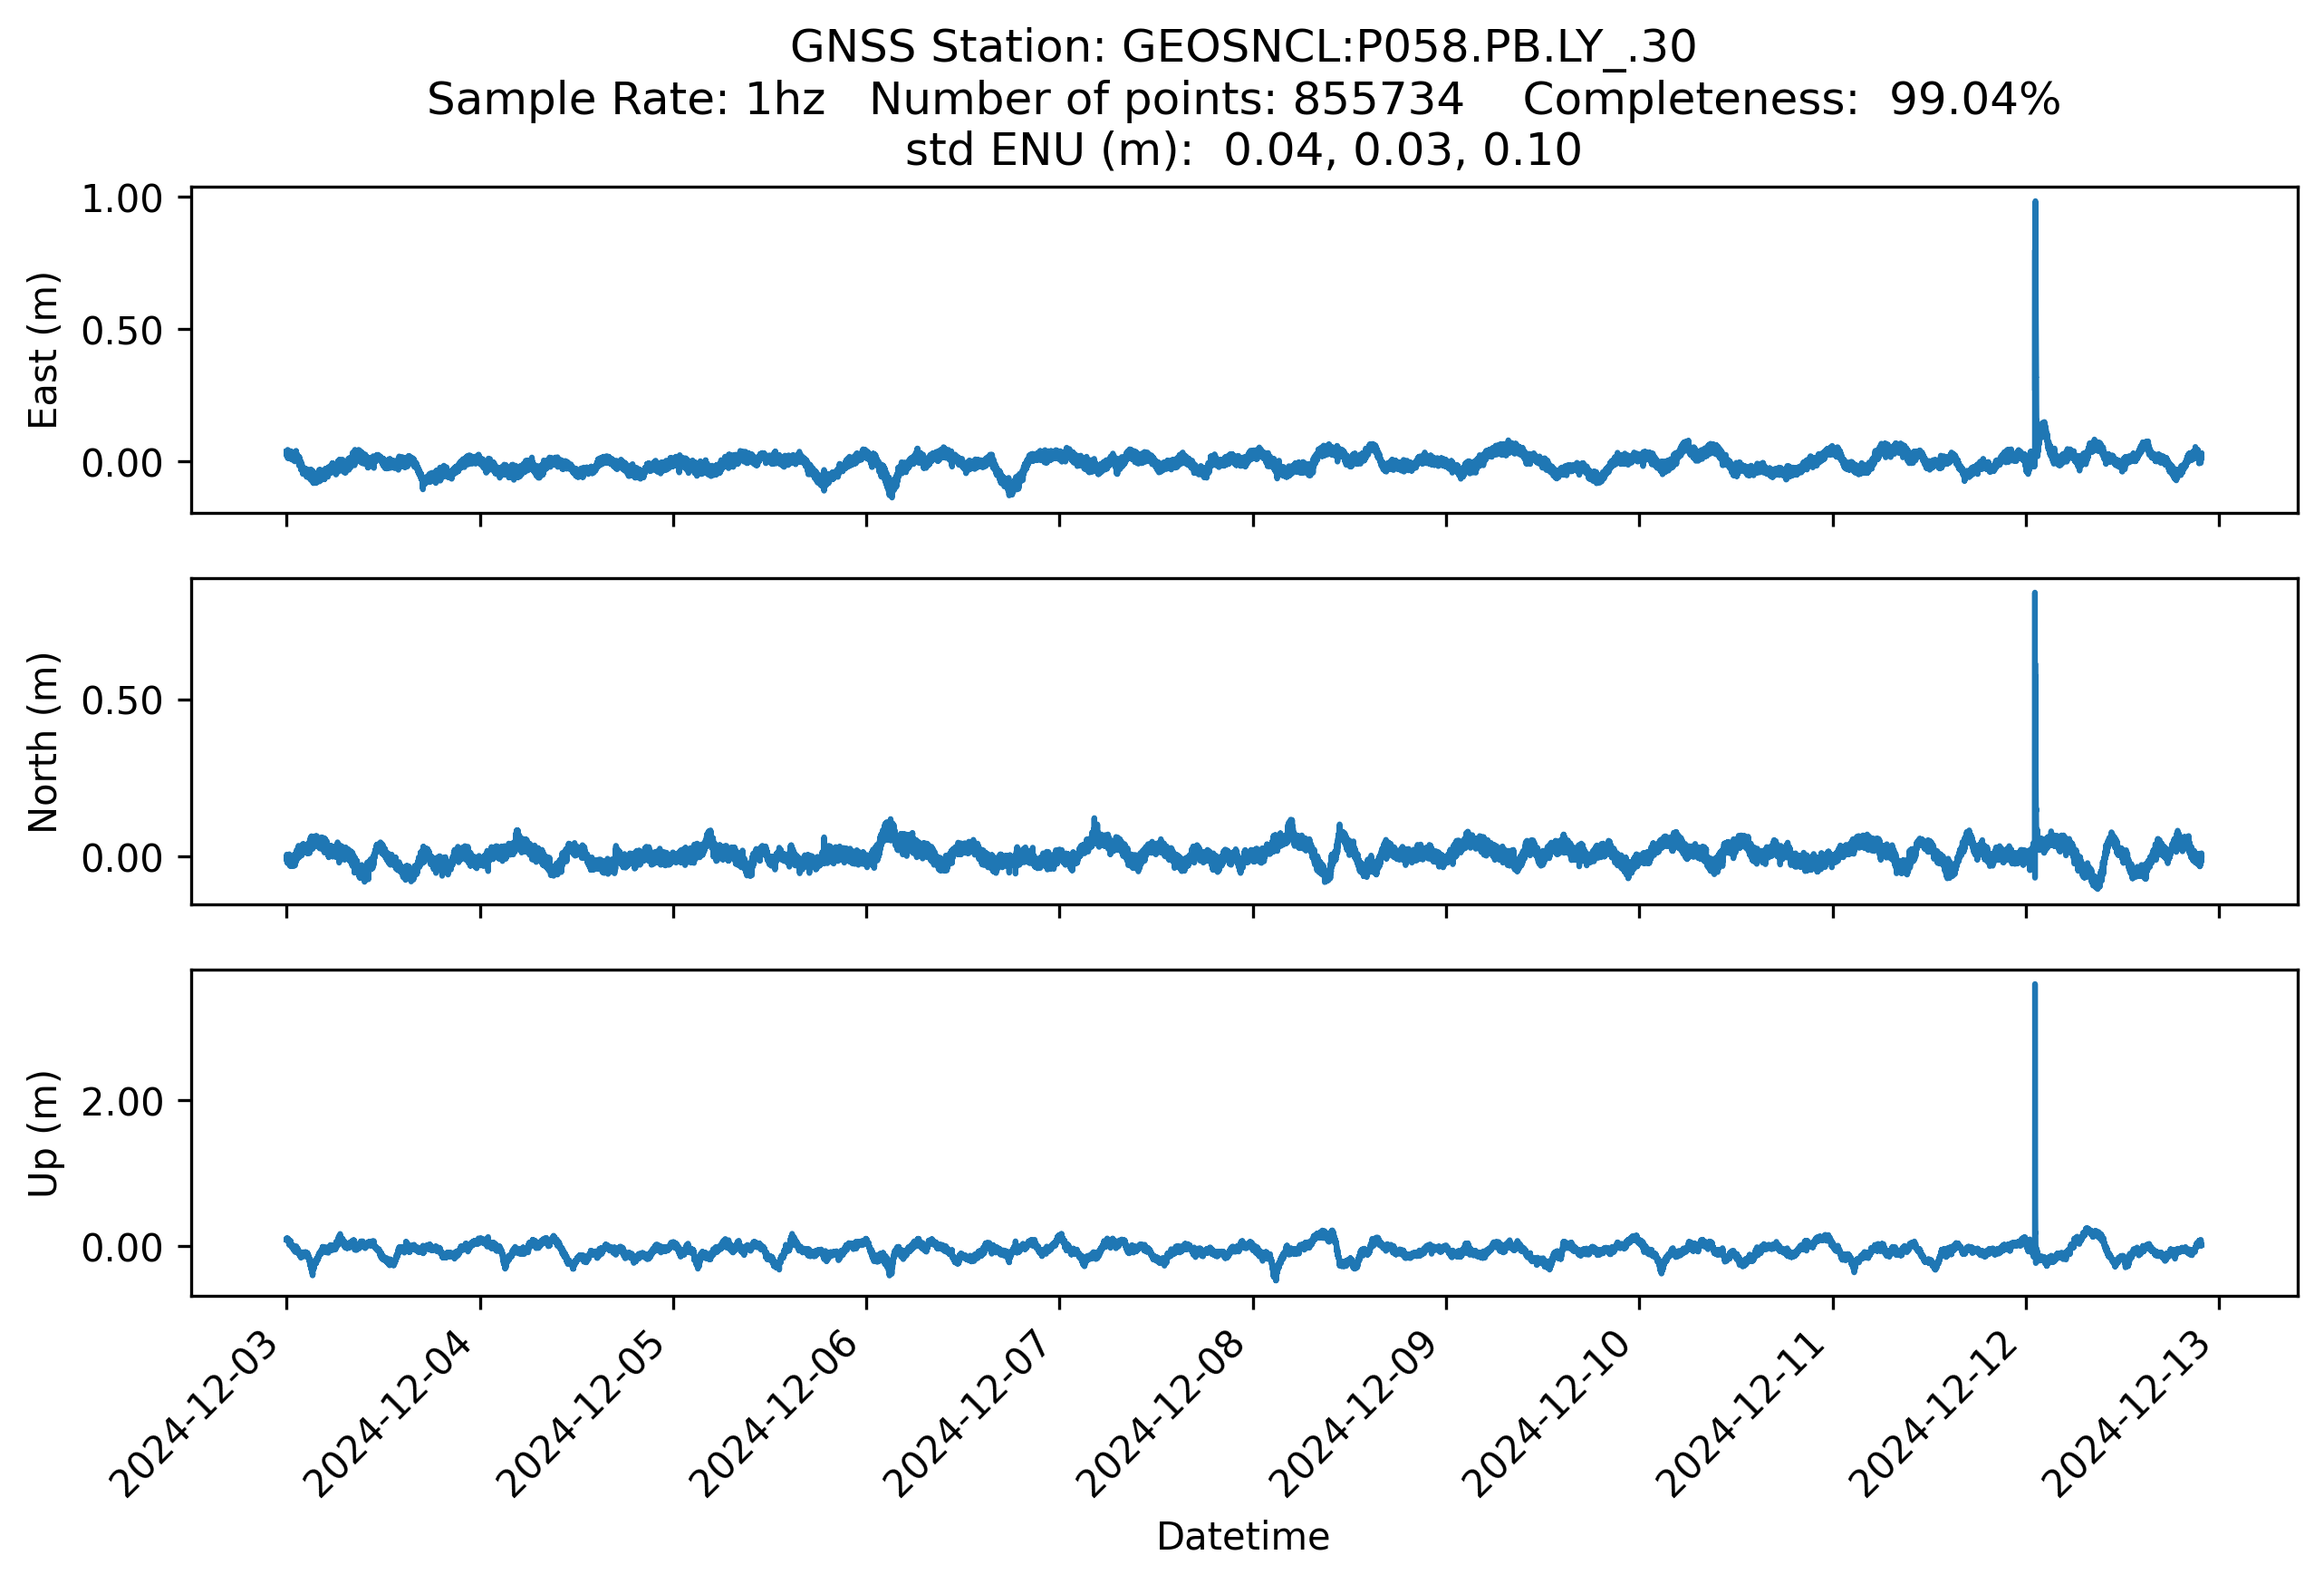Click the North (m) axis label
The height and width of the screenshot is (1584, 2324).
(43, 742)
